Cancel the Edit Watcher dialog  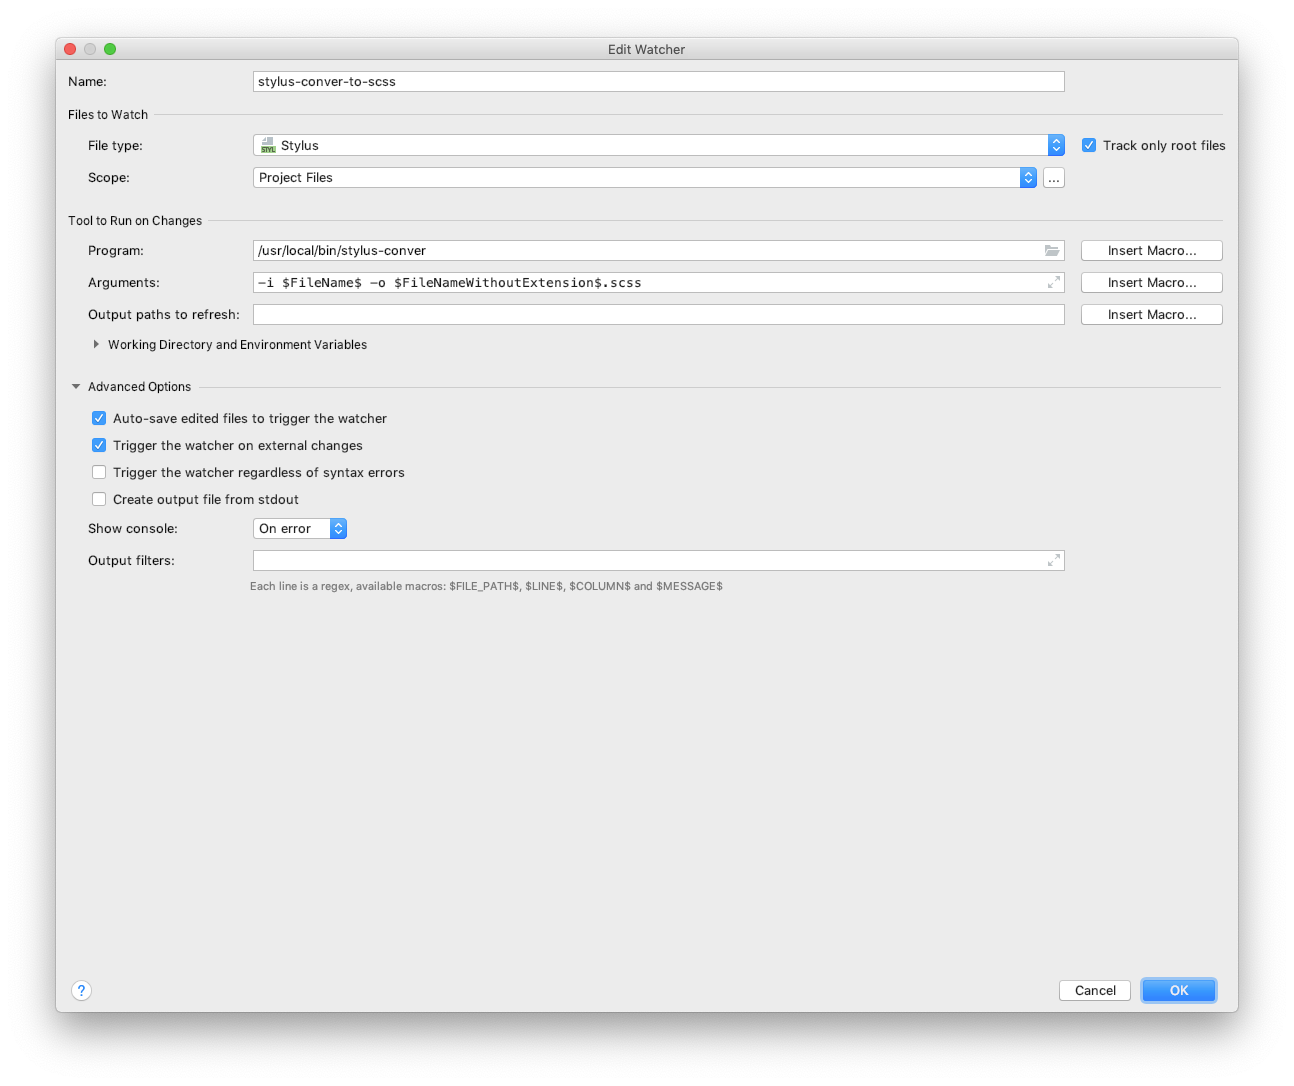(1095, 990)
